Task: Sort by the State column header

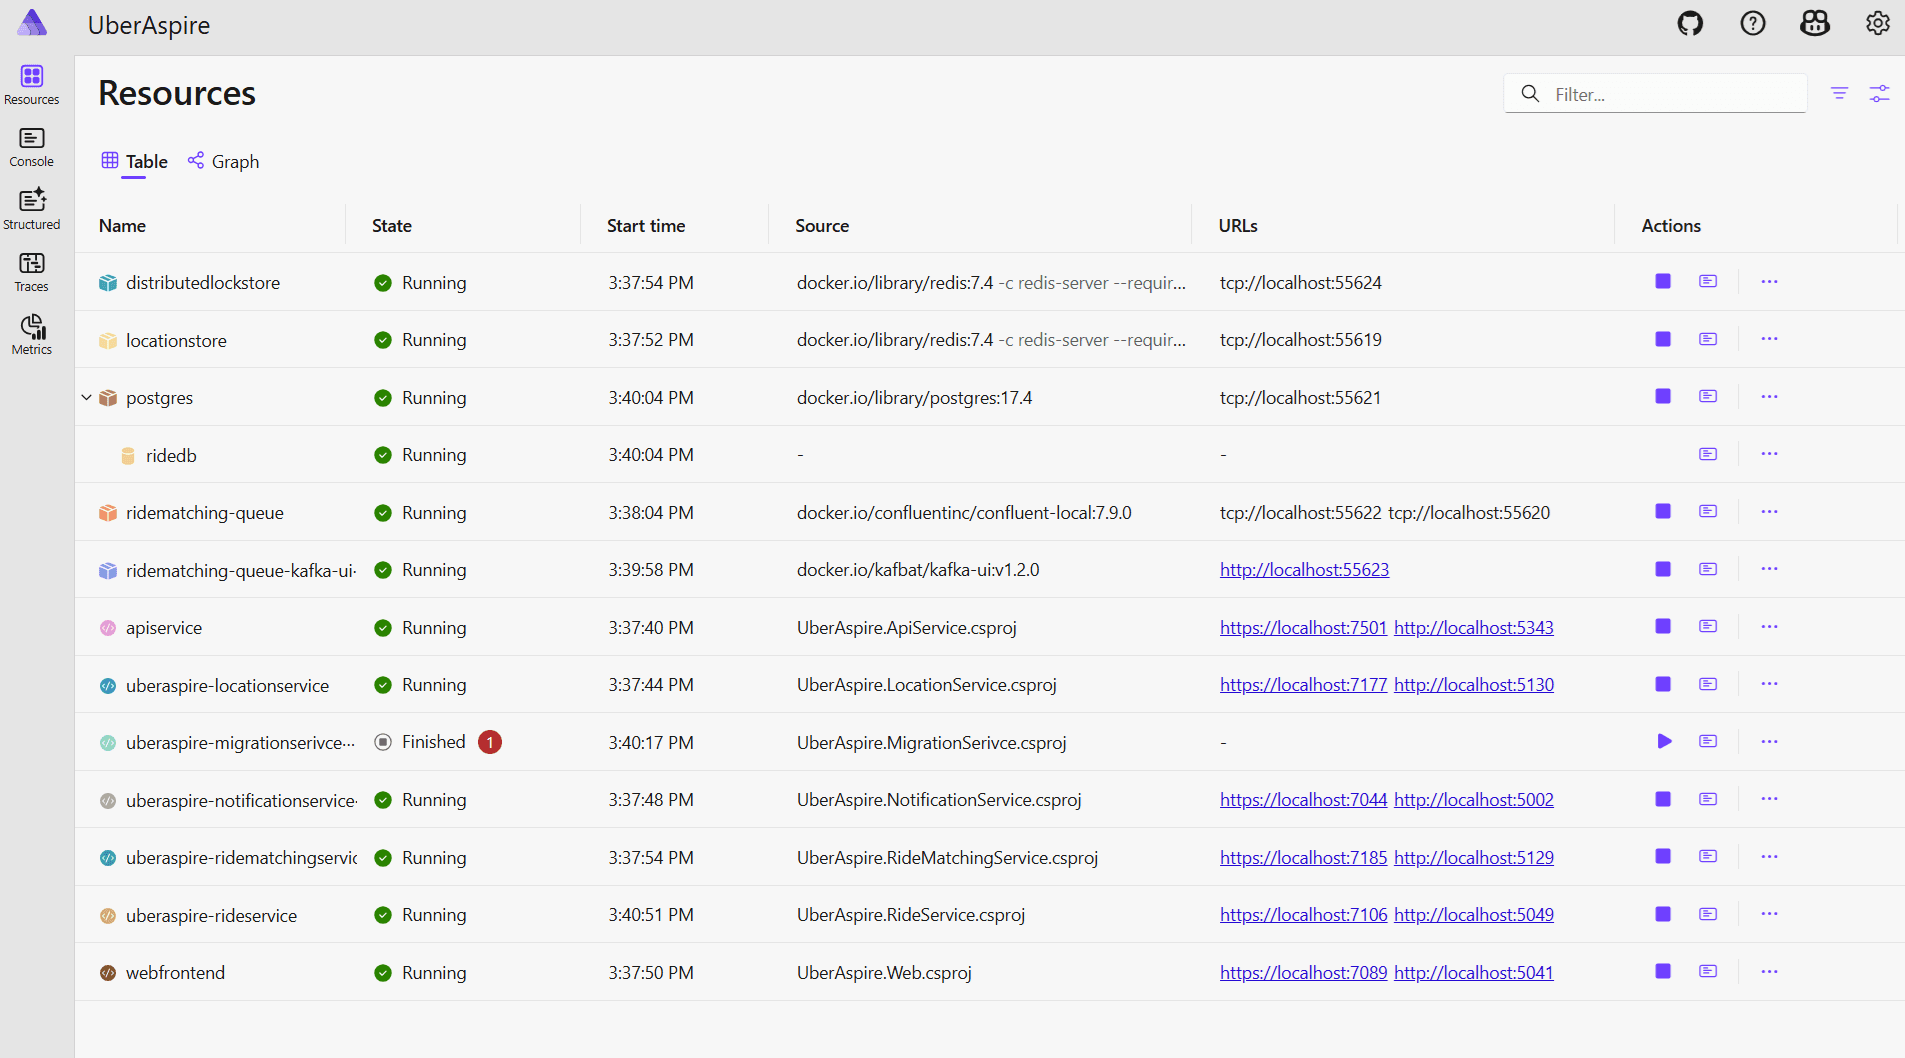Action: (x=392, y=226)
